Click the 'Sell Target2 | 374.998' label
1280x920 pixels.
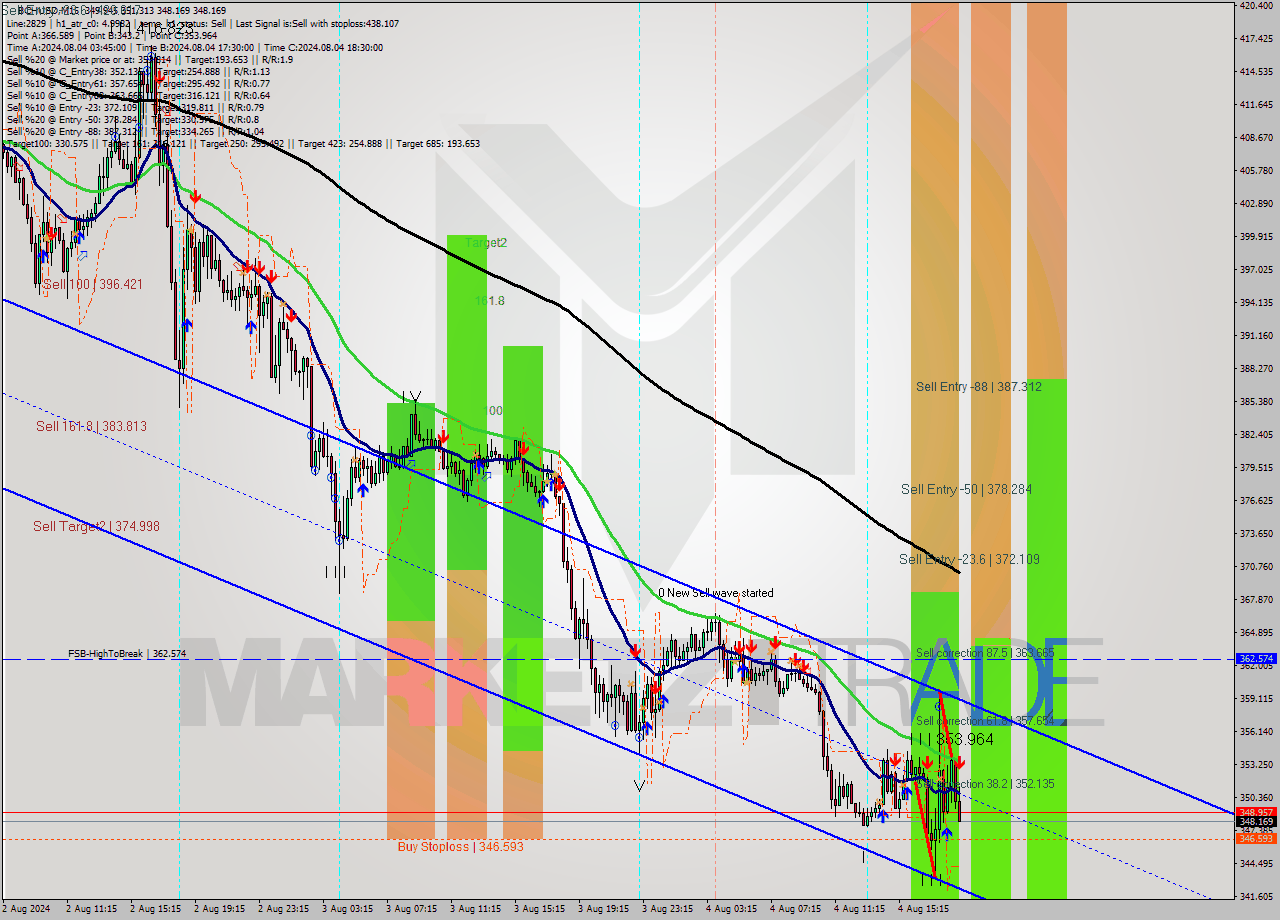(x=96, y=526)
